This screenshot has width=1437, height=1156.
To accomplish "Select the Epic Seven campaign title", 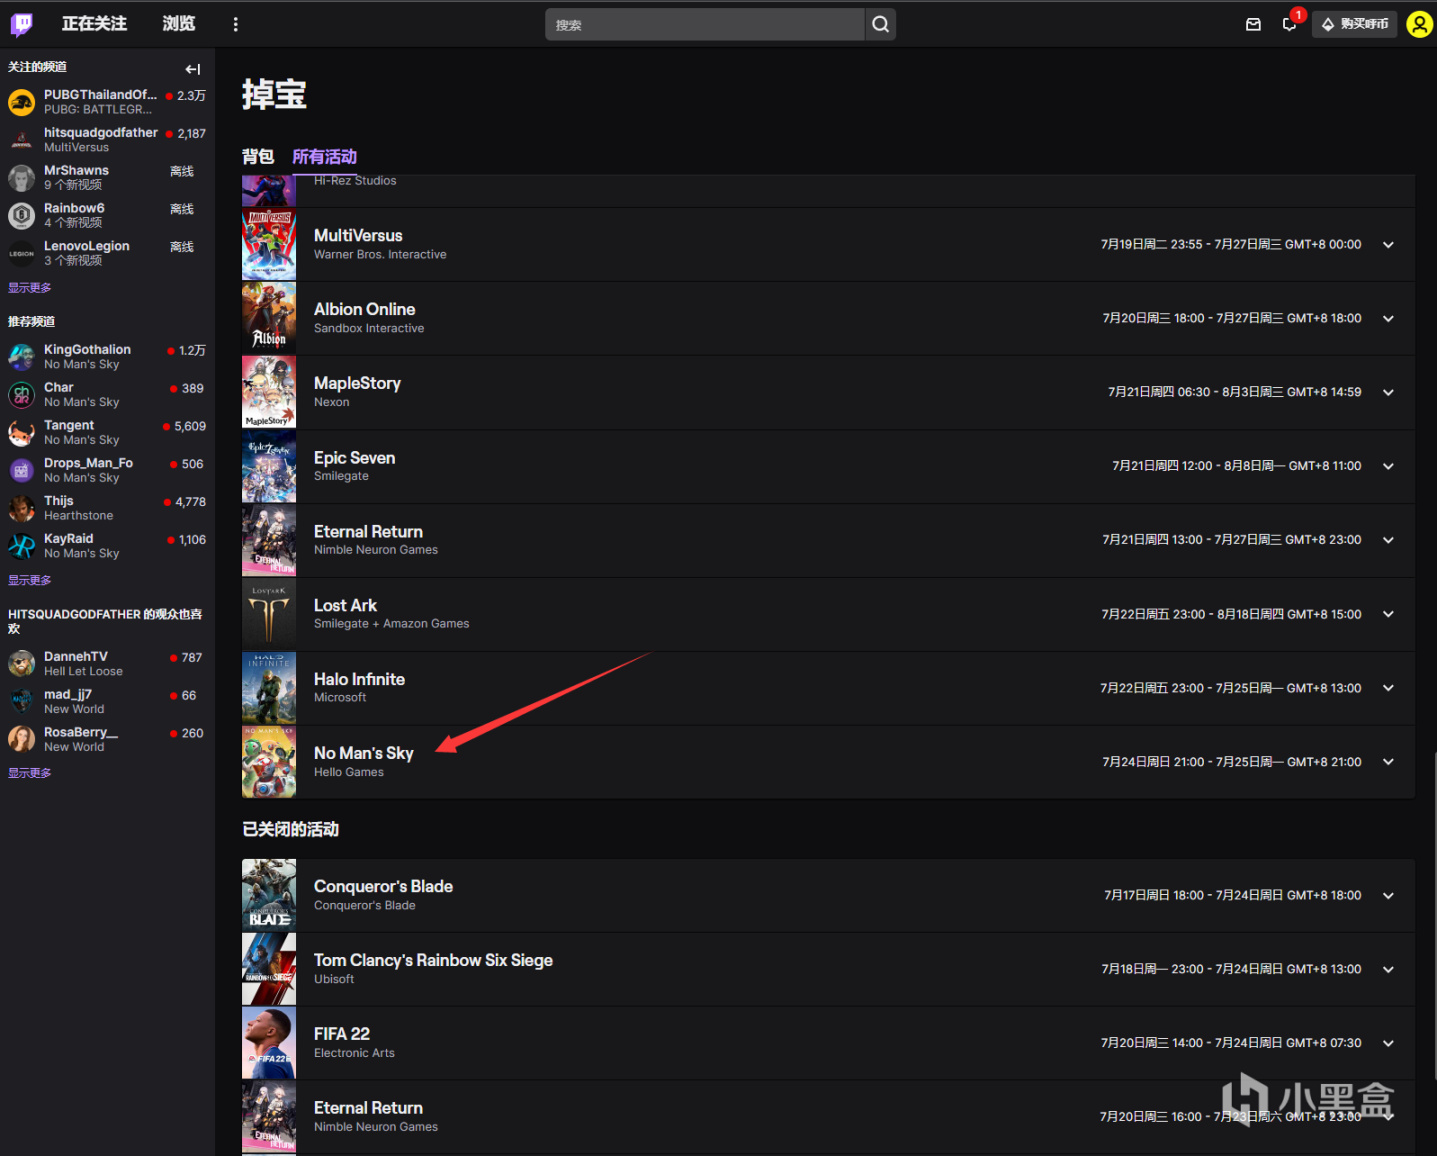I will (354, 458).
